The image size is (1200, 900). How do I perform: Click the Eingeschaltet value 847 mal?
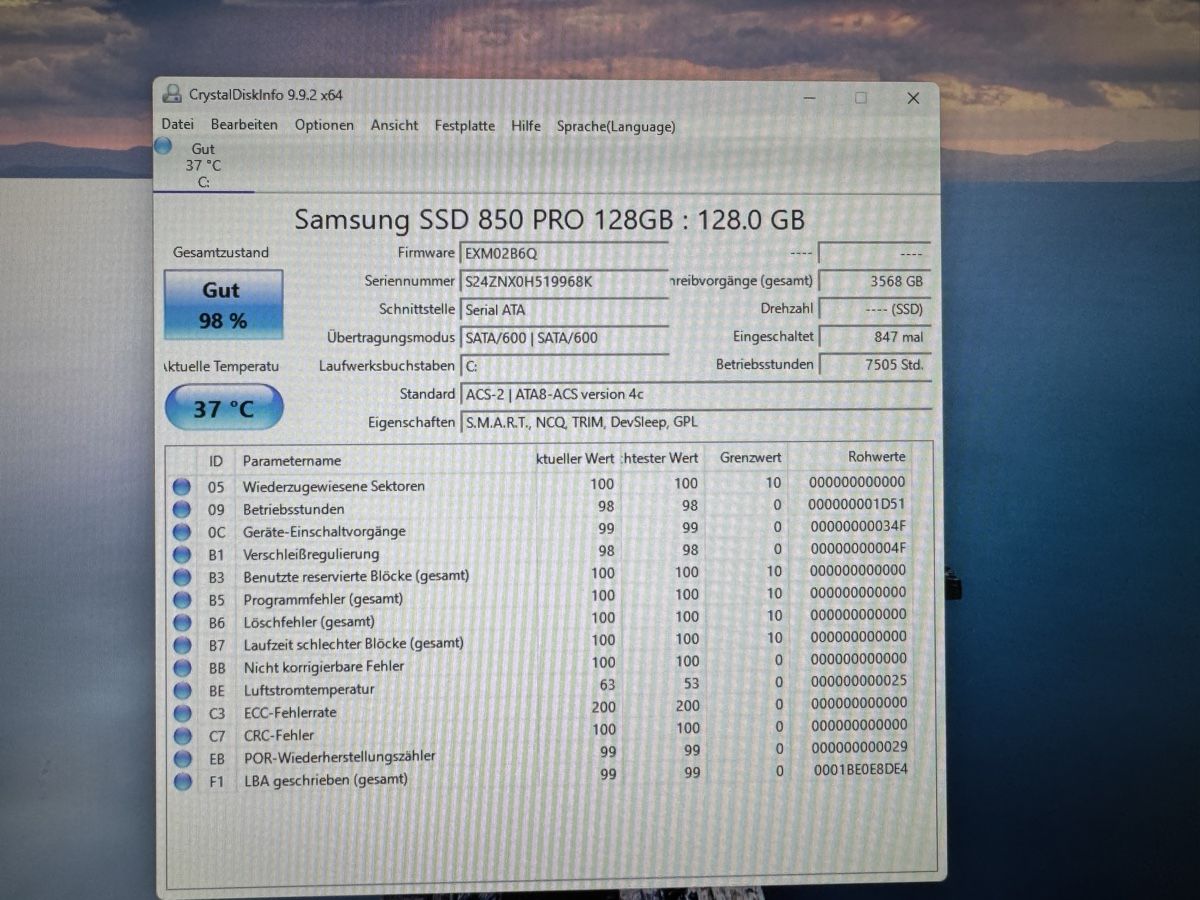[875, 337]
